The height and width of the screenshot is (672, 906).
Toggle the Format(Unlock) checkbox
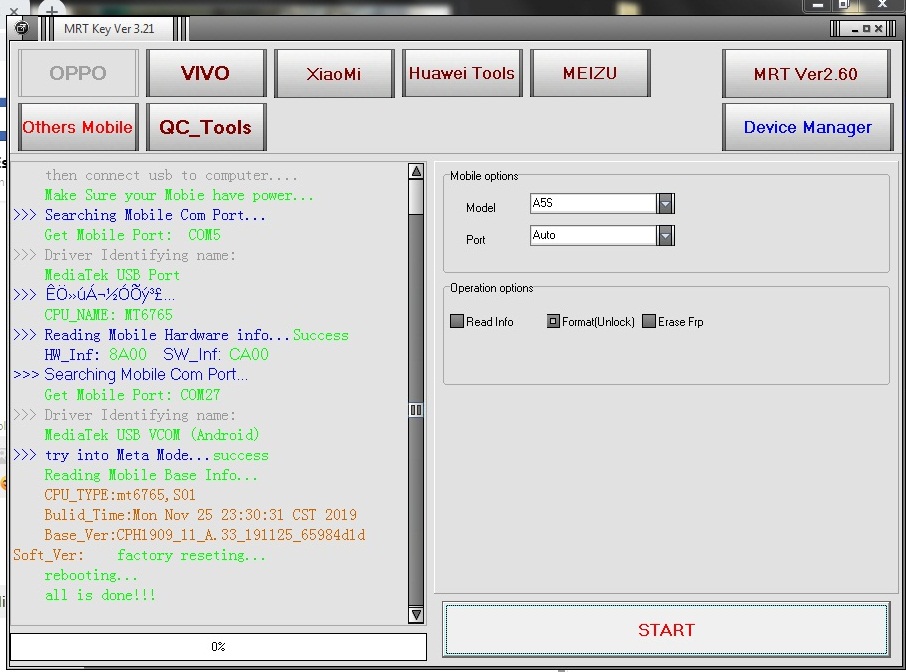coord(553,321)
